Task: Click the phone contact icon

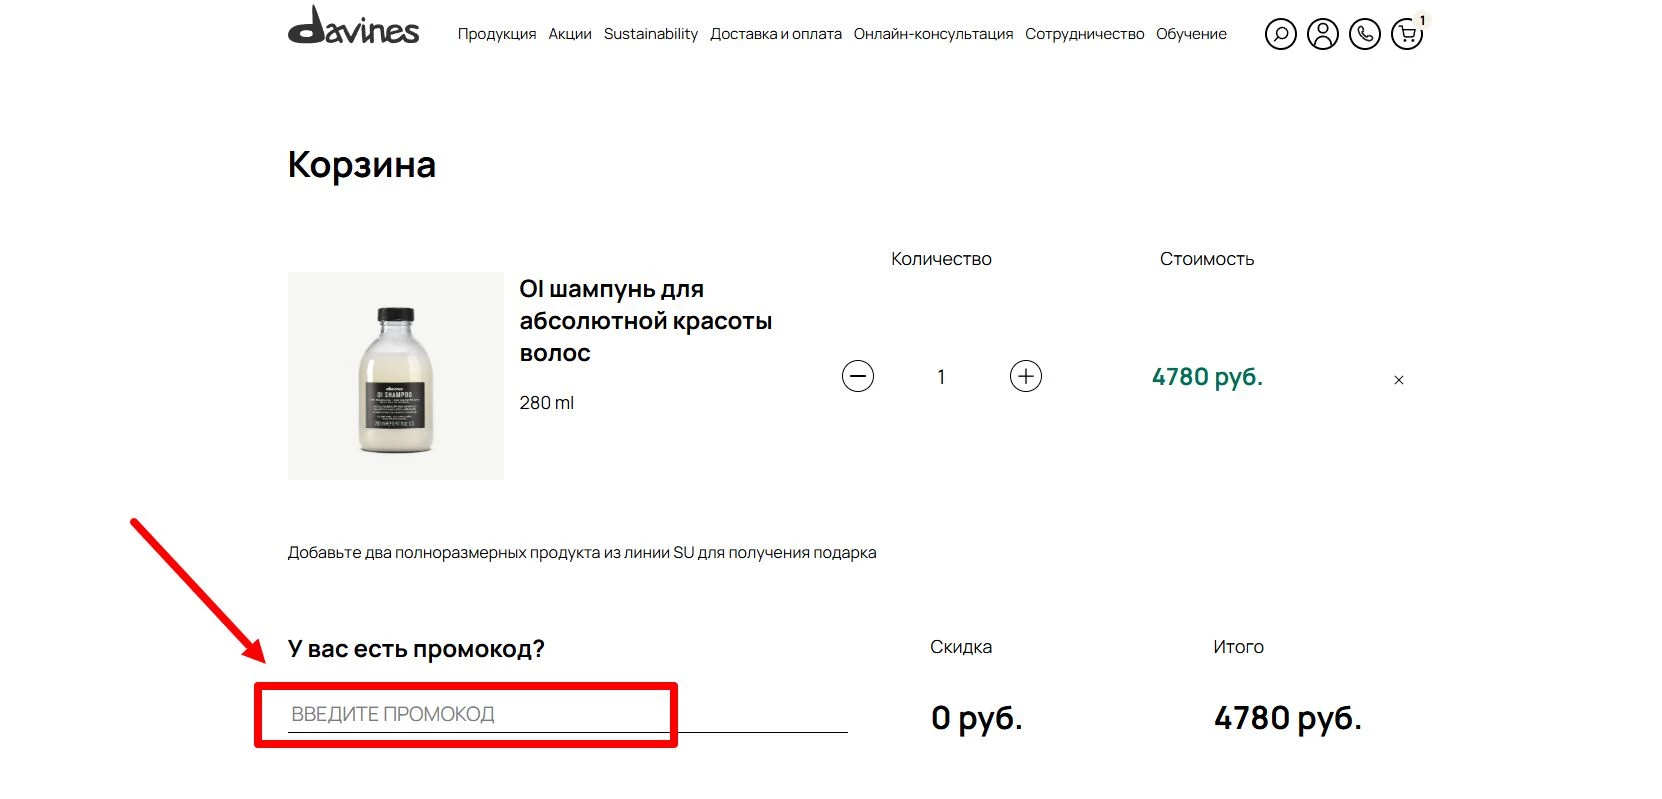Action: coord(1364,34)
